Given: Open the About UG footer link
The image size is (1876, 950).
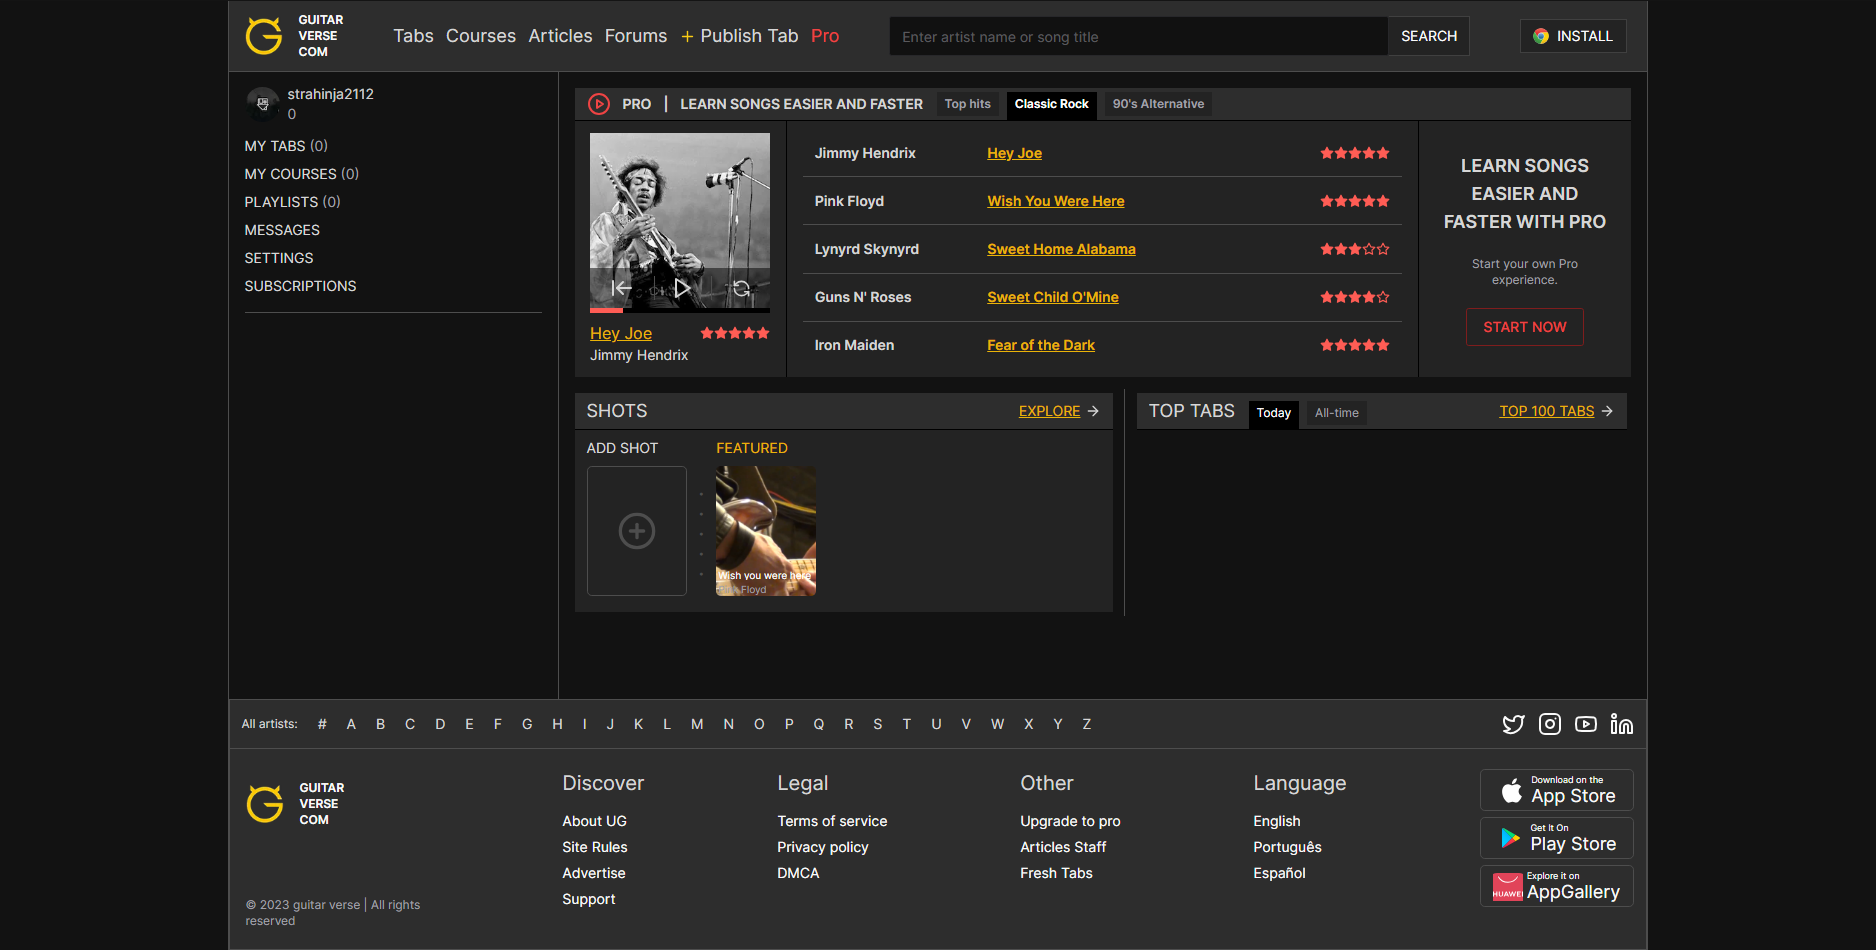Looking at the screenshot, I should click(x=594, y=821).
